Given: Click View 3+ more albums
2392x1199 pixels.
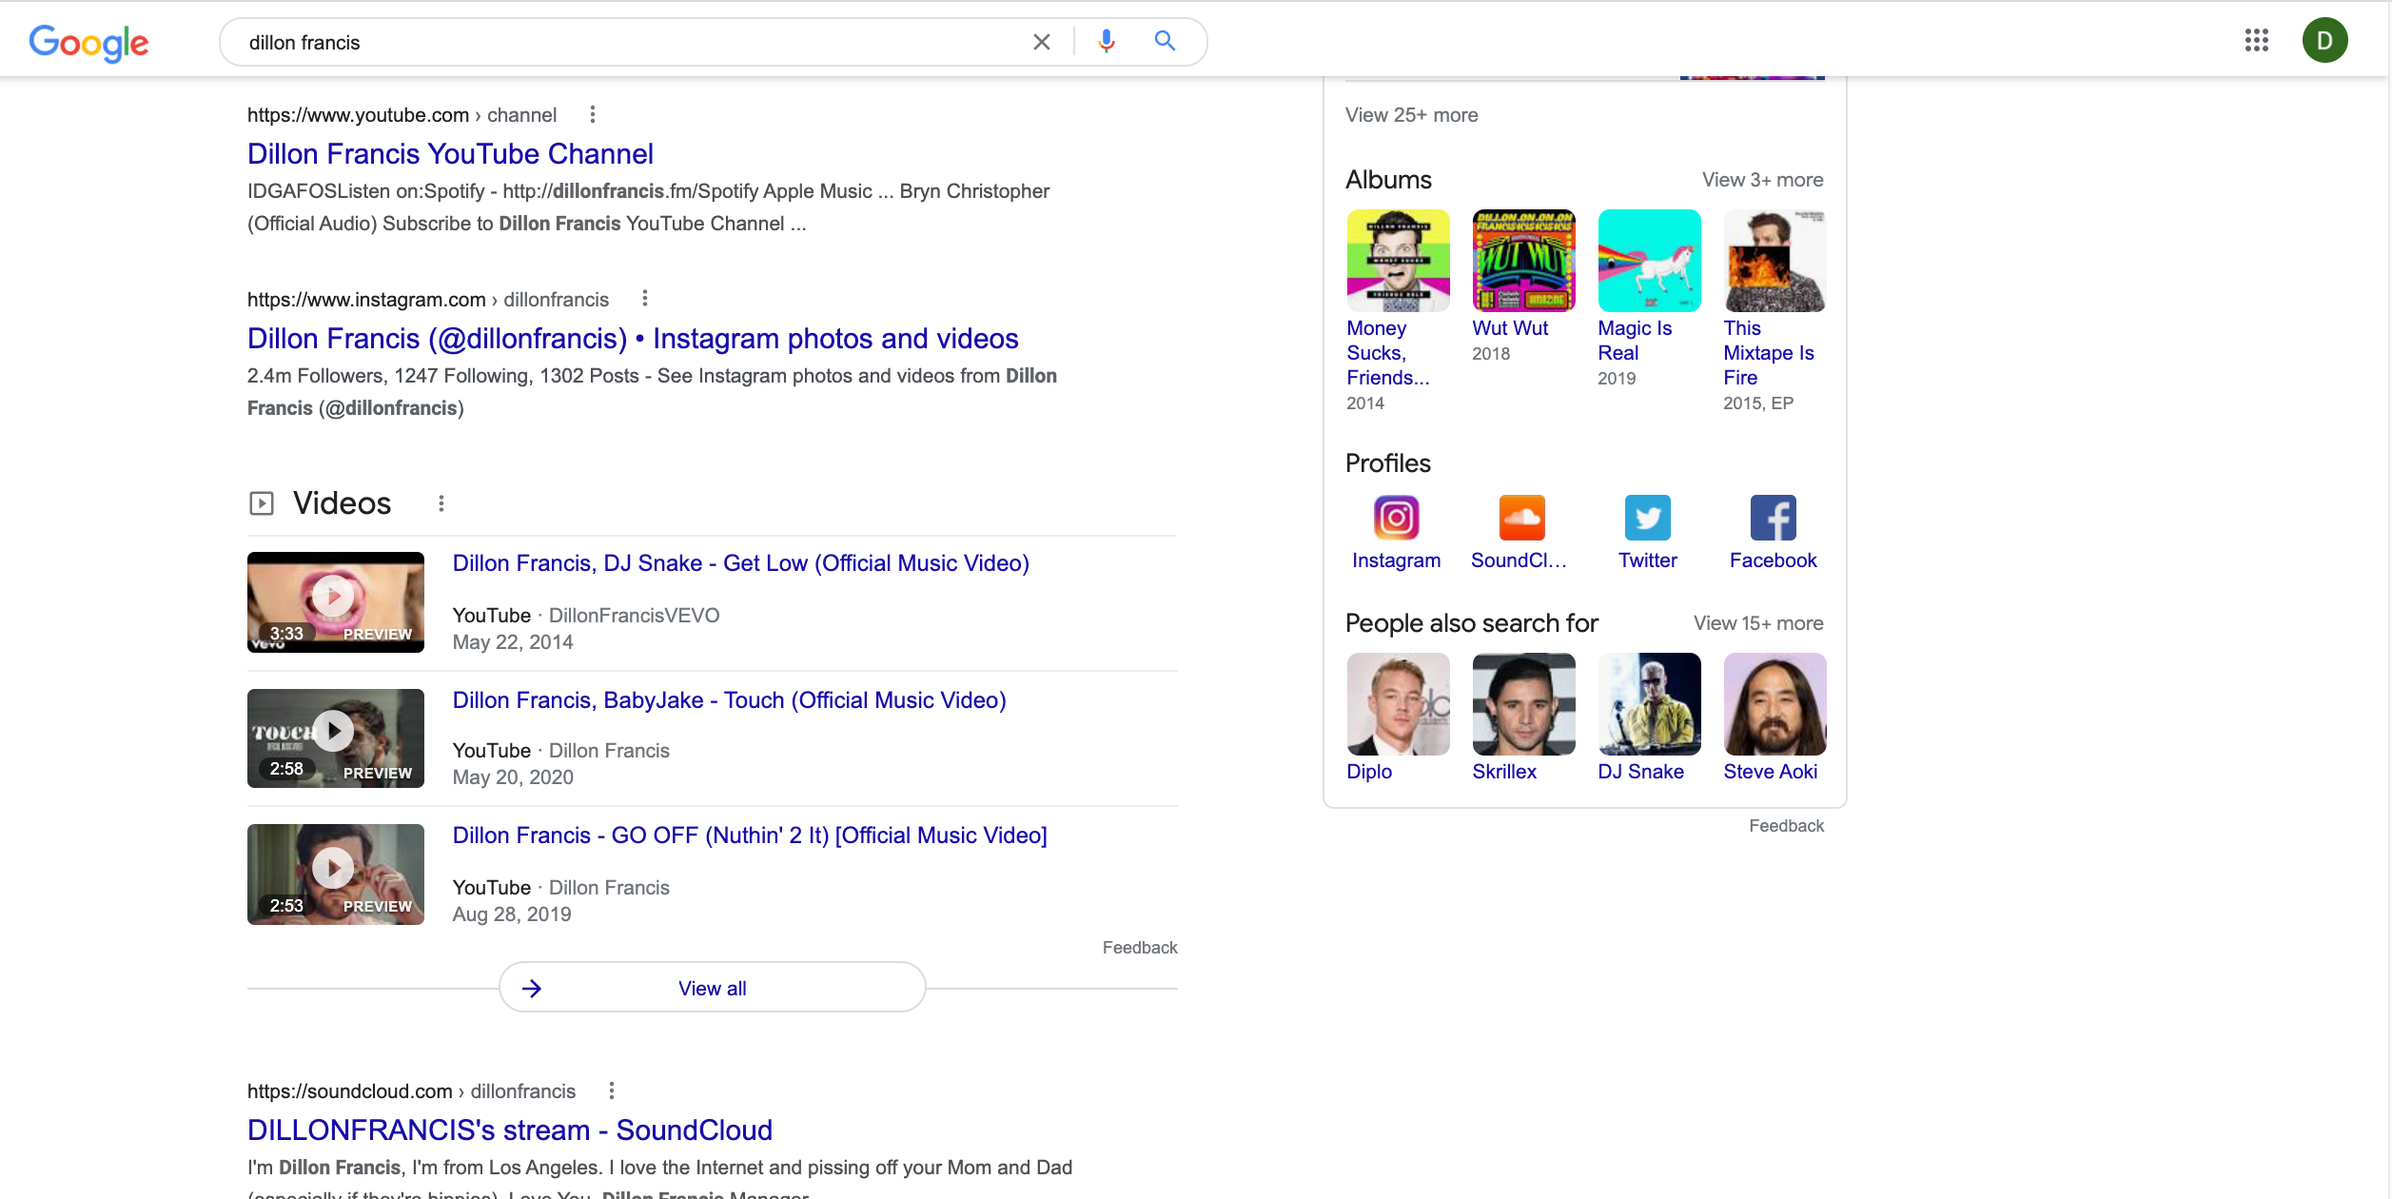Looking at the screenshot, I should (x=1762, y=180).
